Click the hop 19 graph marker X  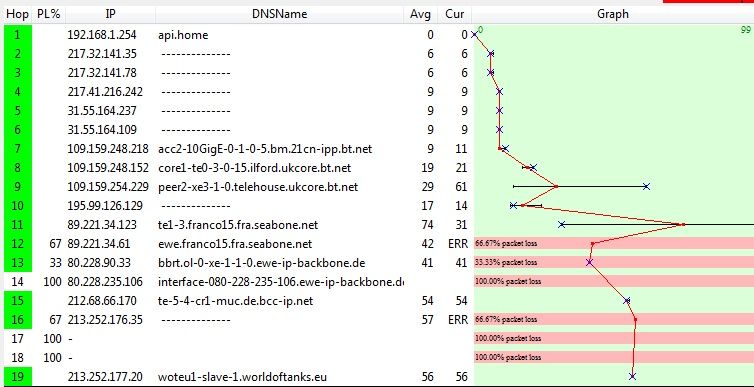(x=632, y=376)
